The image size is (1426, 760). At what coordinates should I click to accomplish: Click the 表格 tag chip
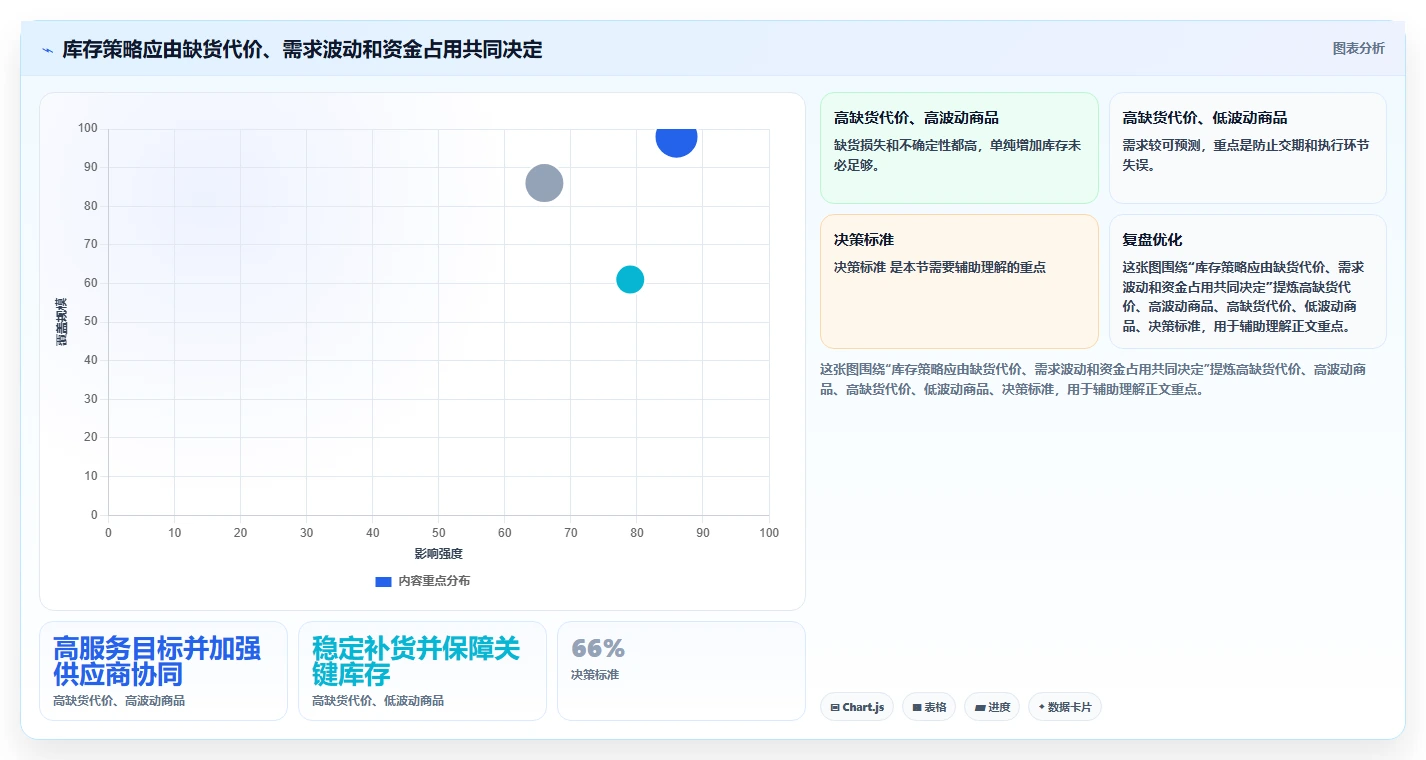click(x=929, y=707)
